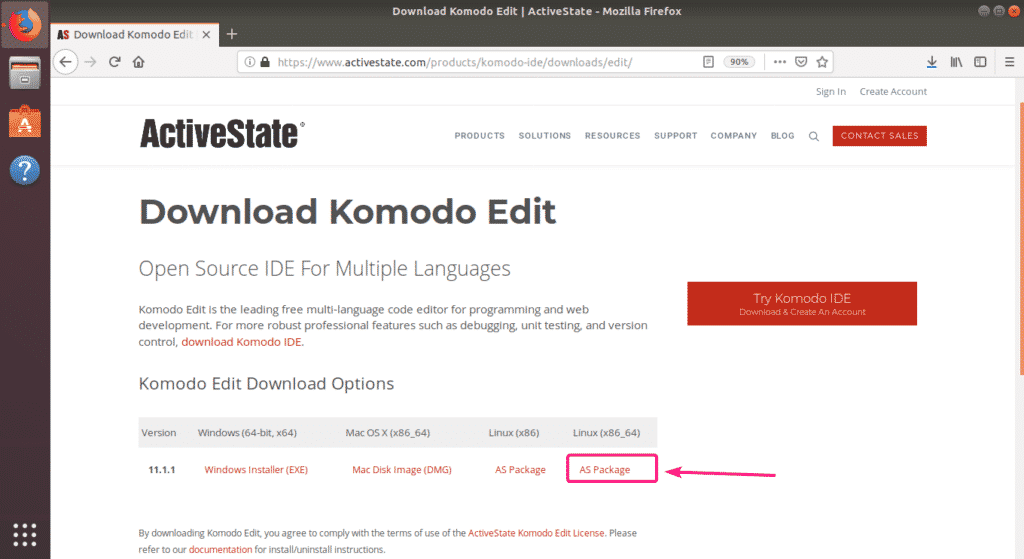Image resolution: width=1024 pixels, height=559 pixels.
Task: Click the Create Account link
Action: [893, 91]
